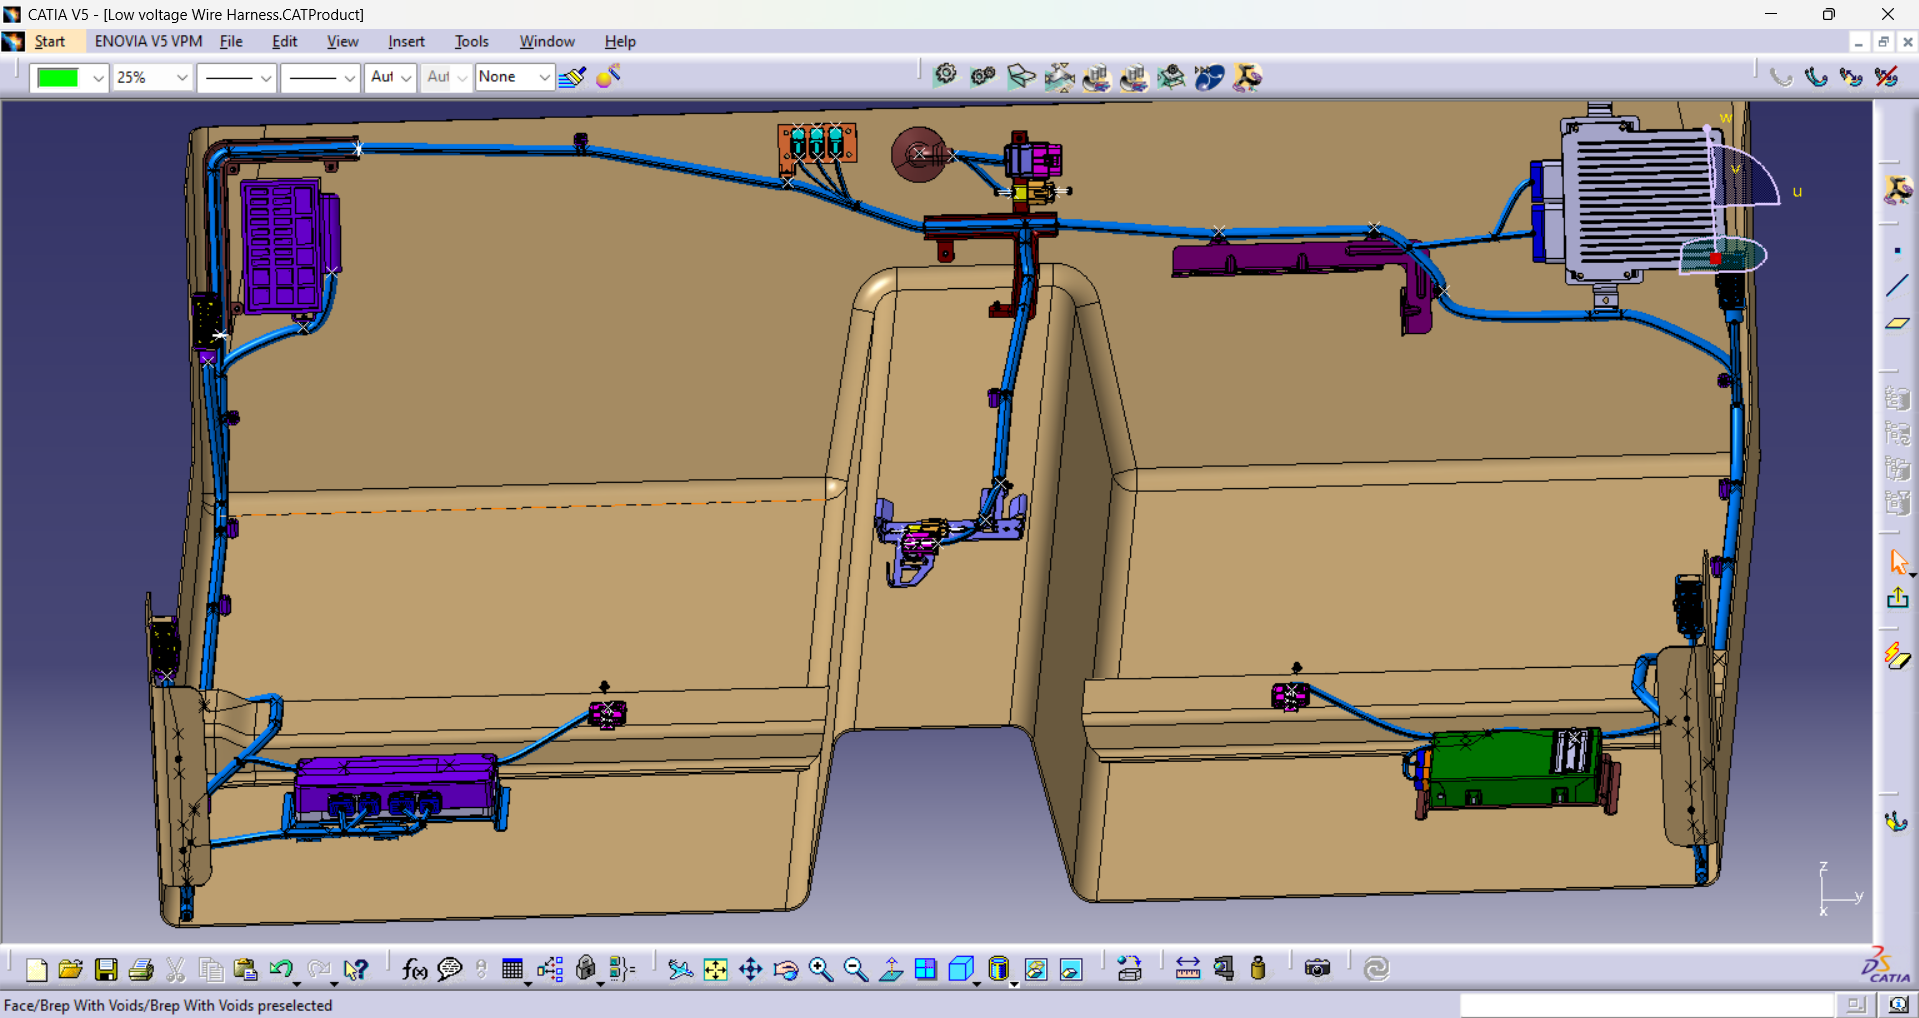The image size is (1919, 1018).
Task: Open the Insert menu
Action: pyautogui.click(x=406, y=41)
